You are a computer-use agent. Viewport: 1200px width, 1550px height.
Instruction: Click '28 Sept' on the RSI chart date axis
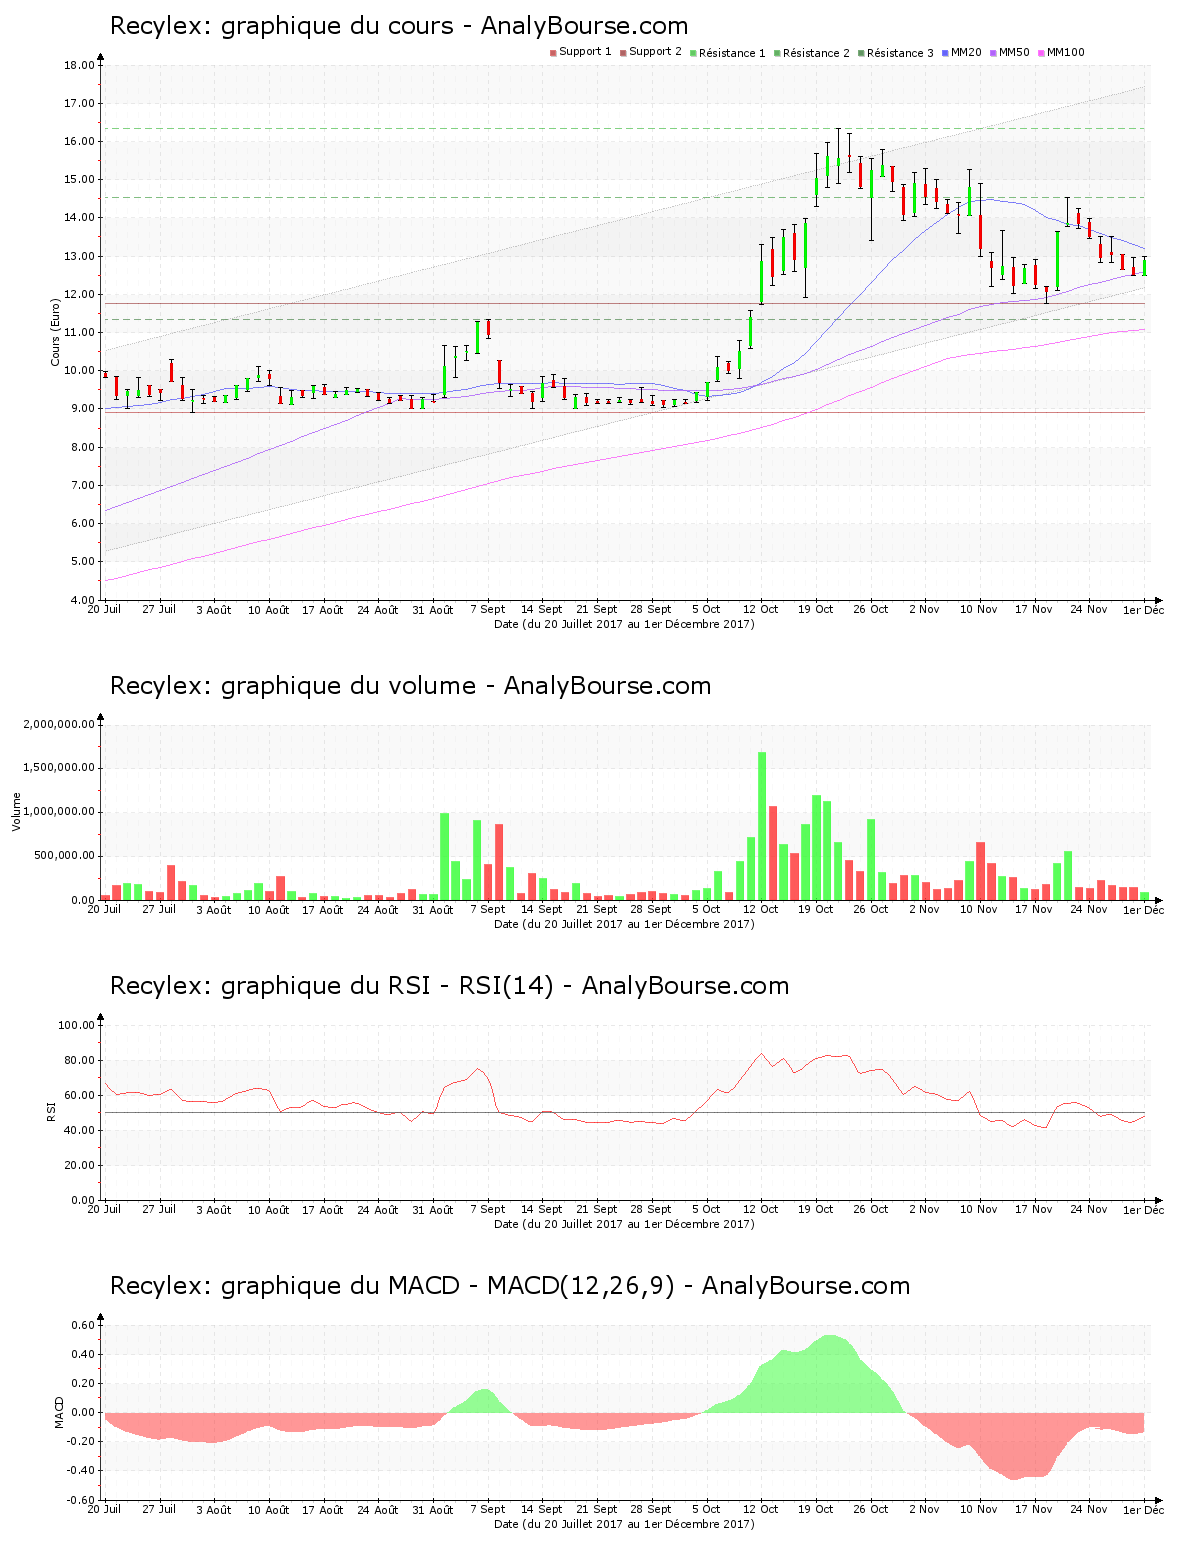click(x=652, y=1209)
